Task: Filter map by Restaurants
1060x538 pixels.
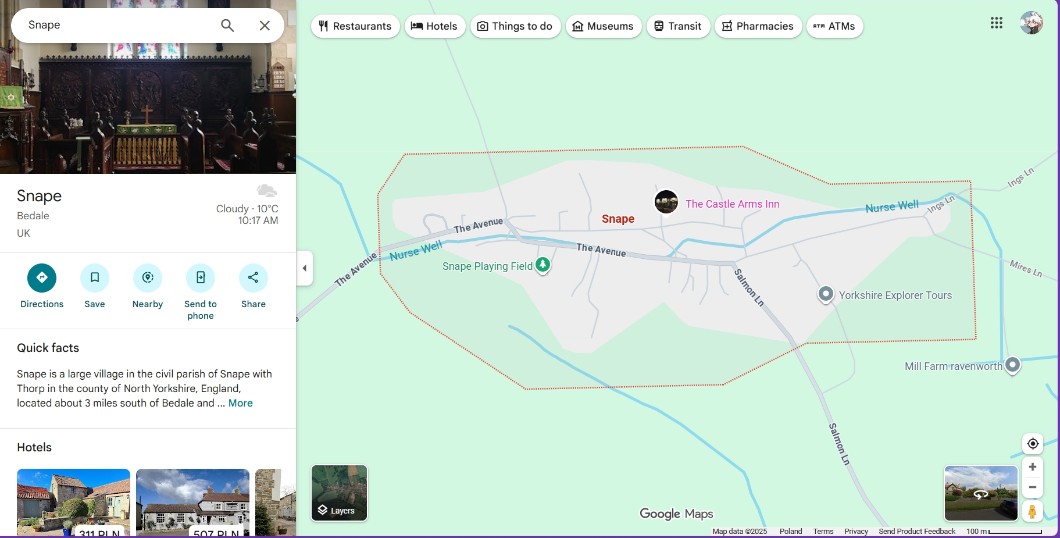Action: (x=355, y=26)
